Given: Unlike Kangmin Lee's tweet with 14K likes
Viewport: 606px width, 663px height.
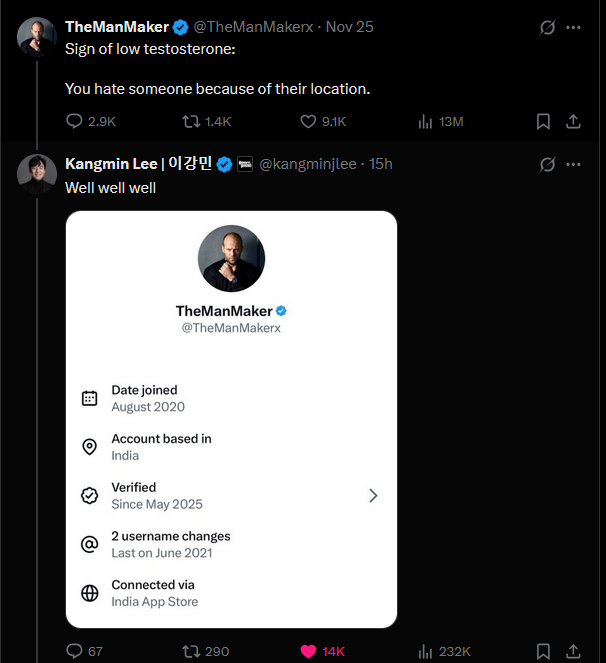Looking at the screenshot, I should click(x=309, y=651).
